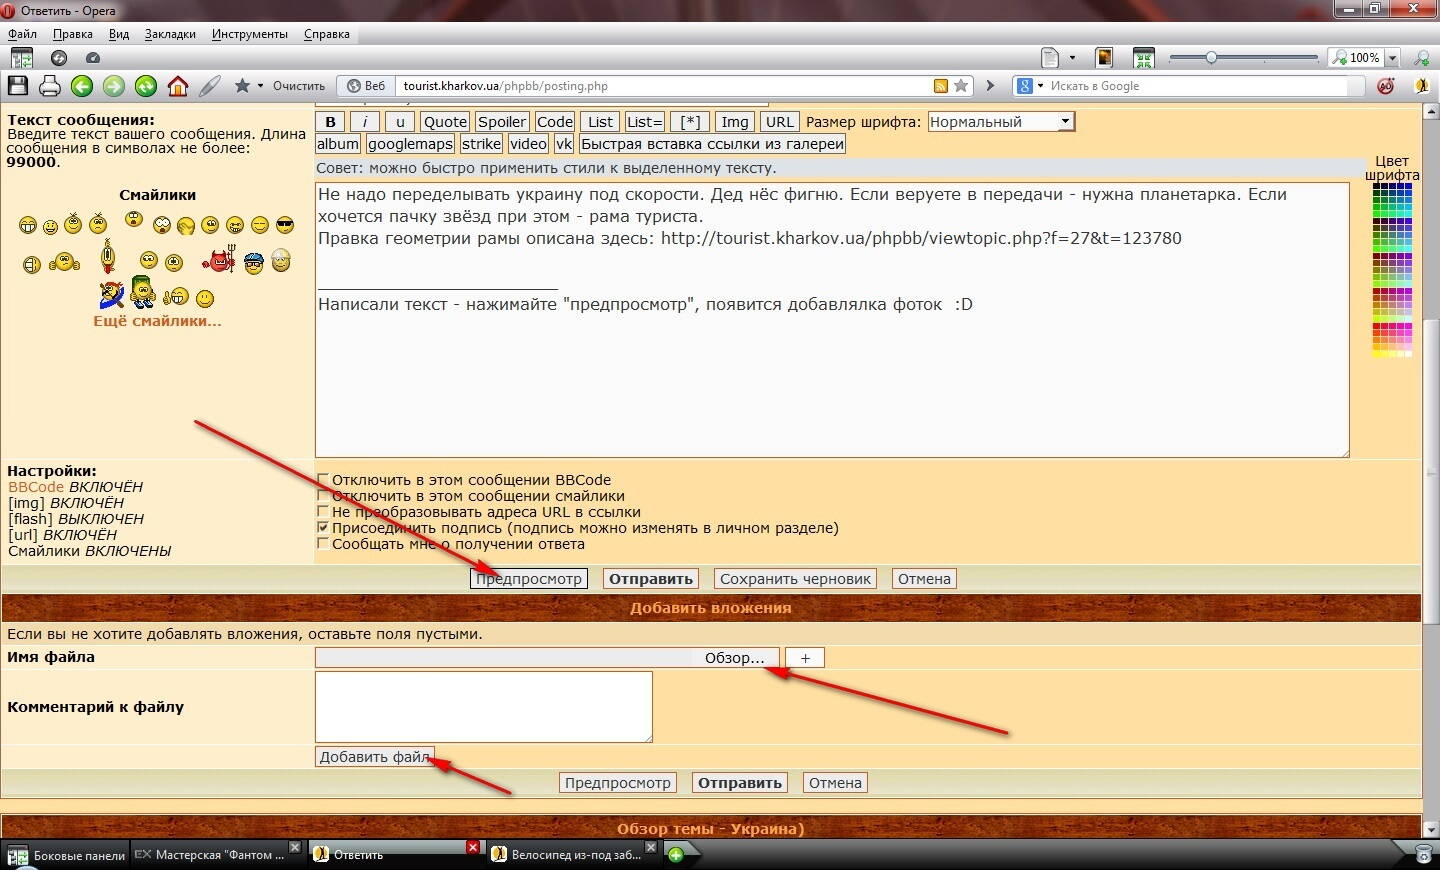Bookmark page with address bar star icon
The image size is (1440, 870).
coord(961,86)
